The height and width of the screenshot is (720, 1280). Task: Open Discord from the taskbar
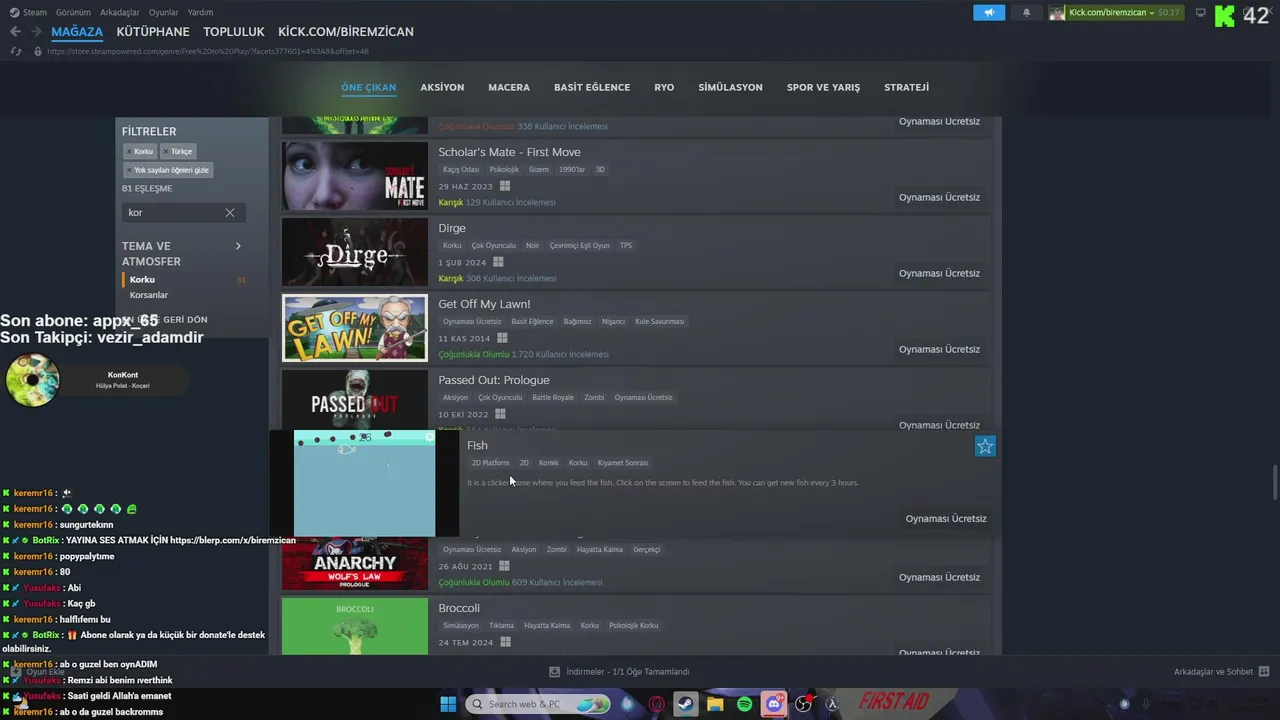(774, 704)
